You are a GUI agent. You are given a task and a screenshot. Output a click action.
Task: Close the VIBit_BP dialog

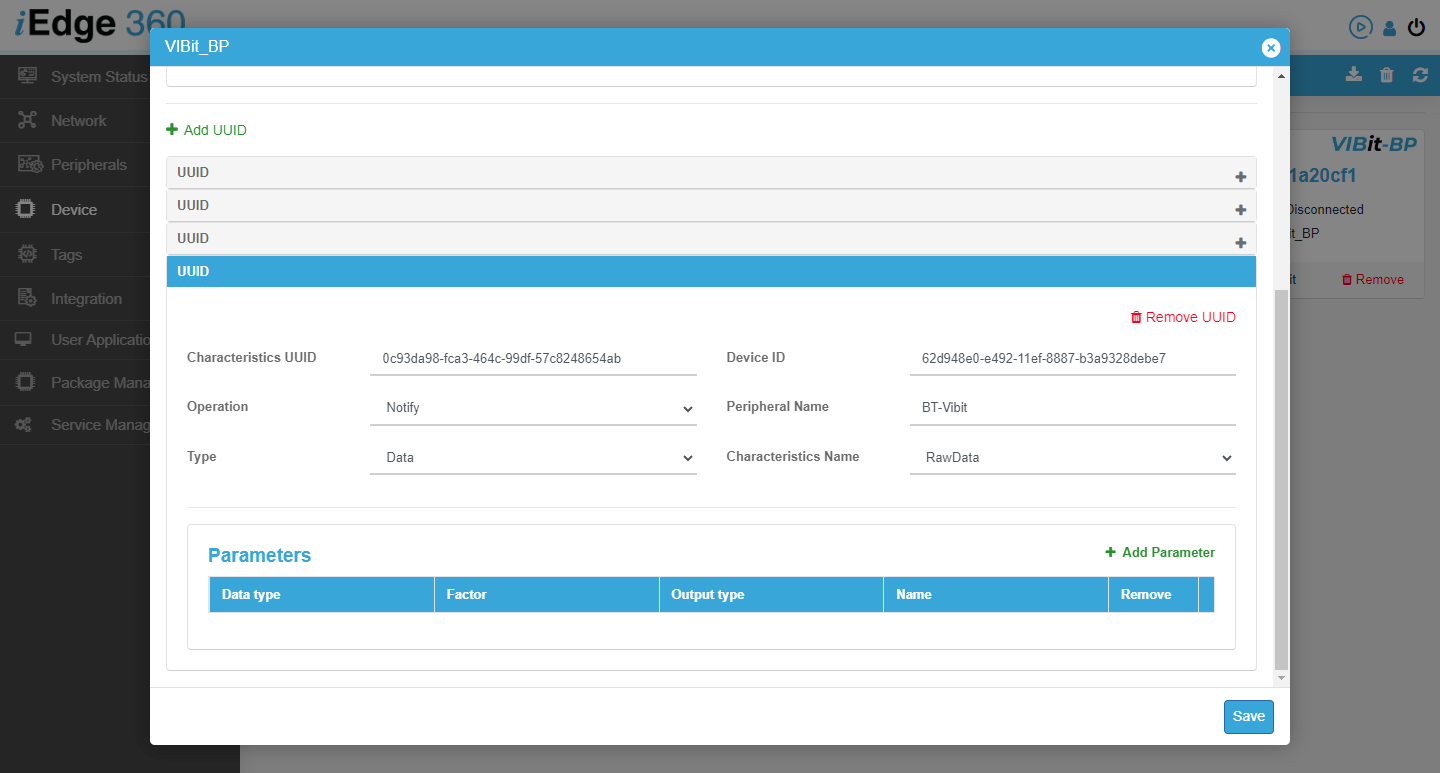[x=1270, y=47]
